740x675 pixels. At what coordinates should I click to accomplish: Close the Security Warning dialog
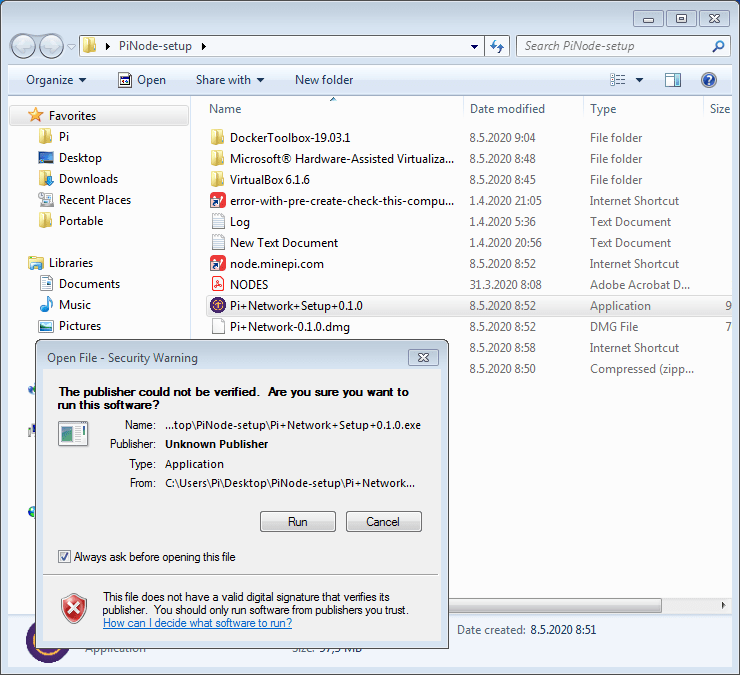[423, 358]
